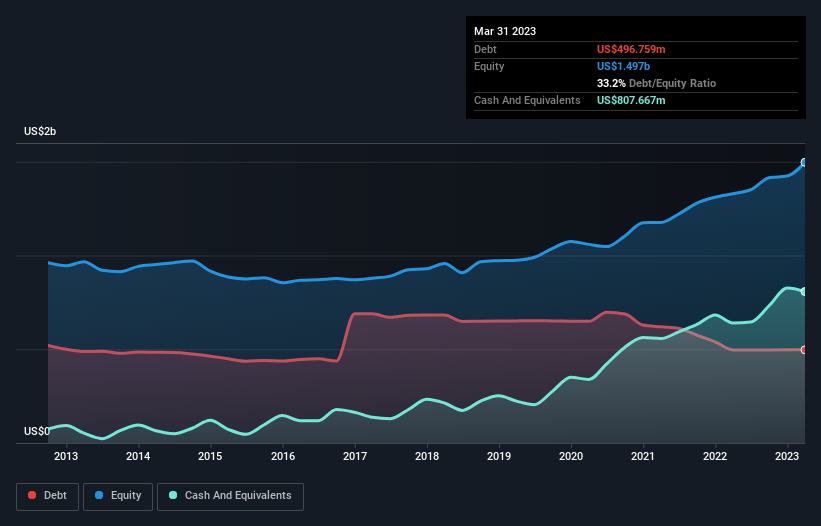This screenshot has width=821, height=526.
Task: Click the US$496.759m debt value
Action: click(631, 49)
